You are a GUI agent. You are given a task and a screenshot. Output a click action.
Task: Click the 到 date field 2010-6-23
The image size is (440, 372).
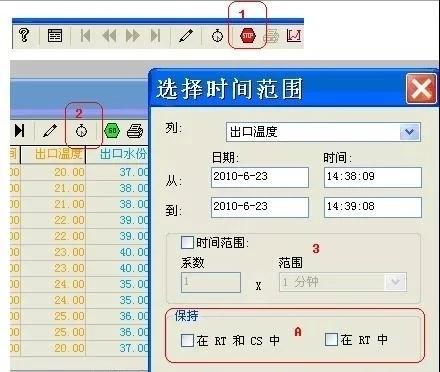(x=260, y=207)
